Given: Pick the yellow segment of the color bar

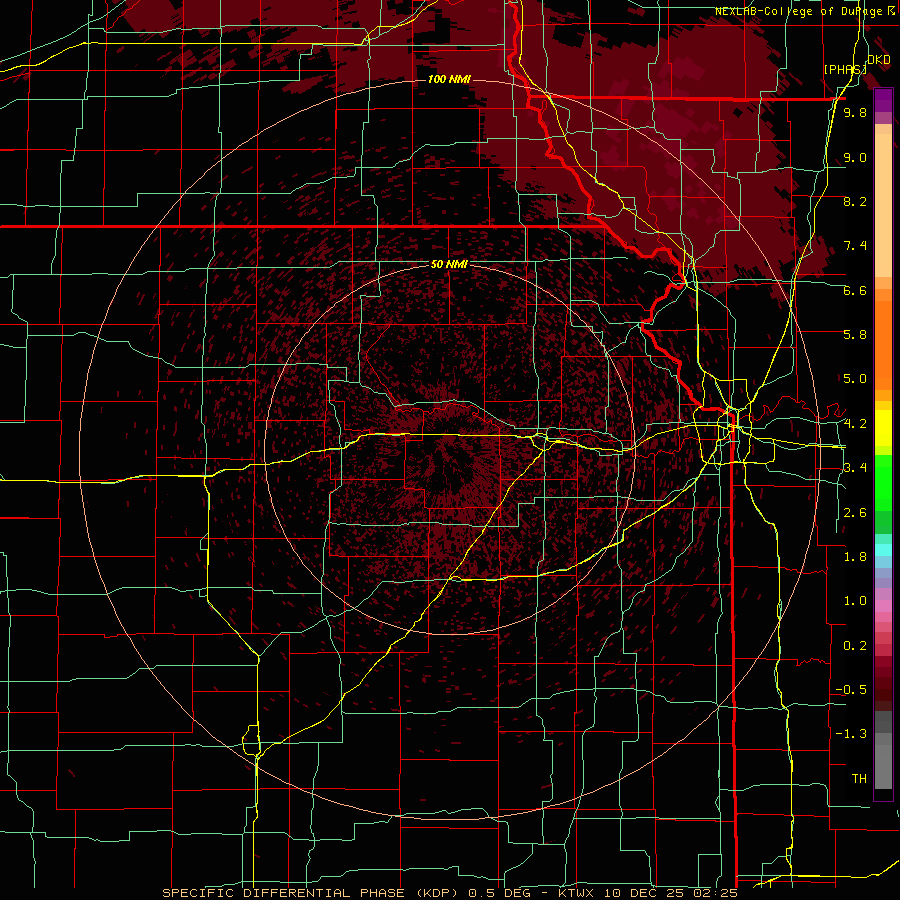Looking at the screenshot, I should pyautogui.click(x=883, y=428).
